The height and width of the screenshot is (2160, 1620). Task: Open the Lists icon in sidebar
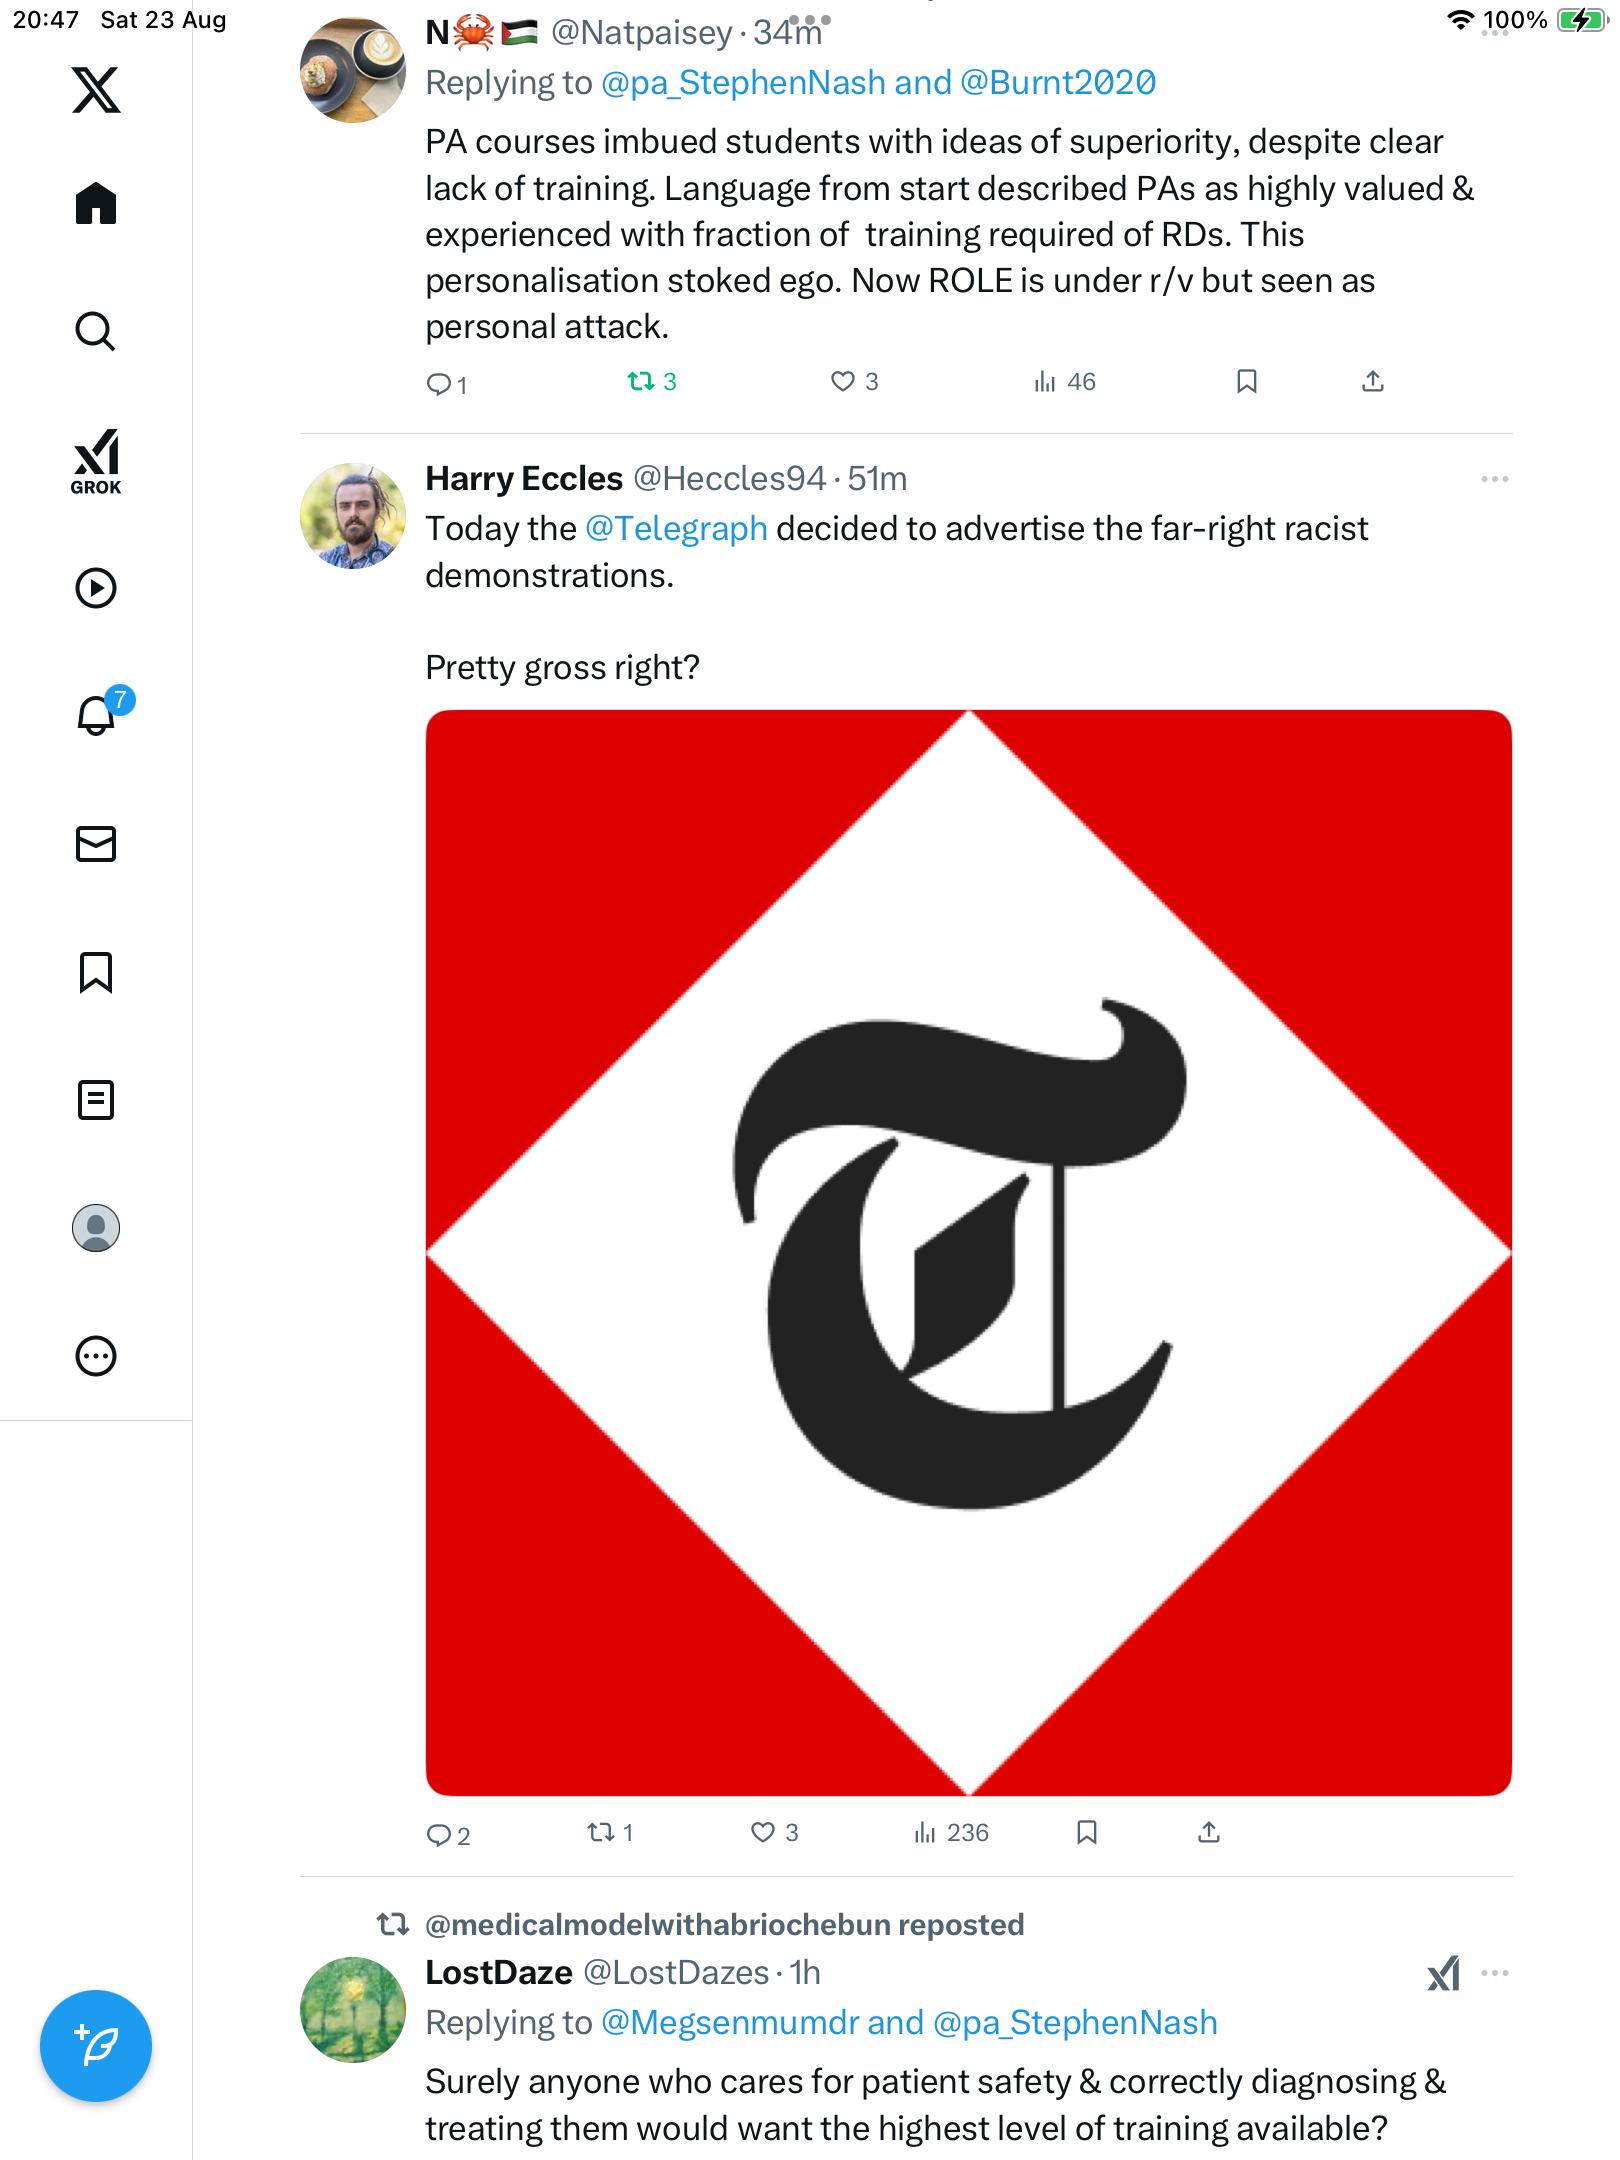point(96,1100)
